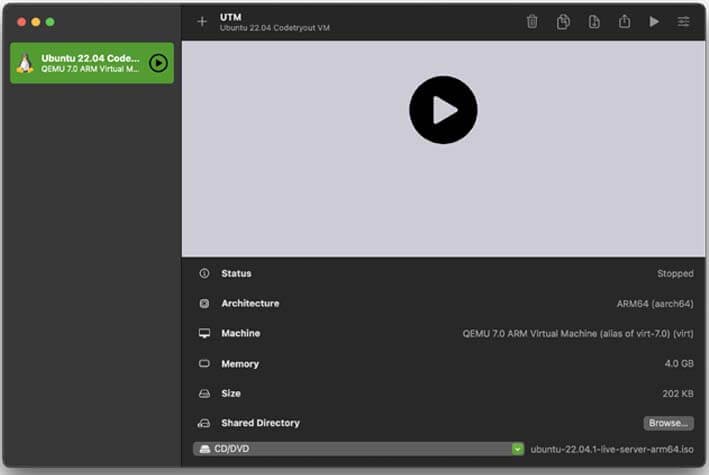Click the 'ARM64 (aarch64)' architecture value
This screenshot has height=475, width=709.
[655, 304]
